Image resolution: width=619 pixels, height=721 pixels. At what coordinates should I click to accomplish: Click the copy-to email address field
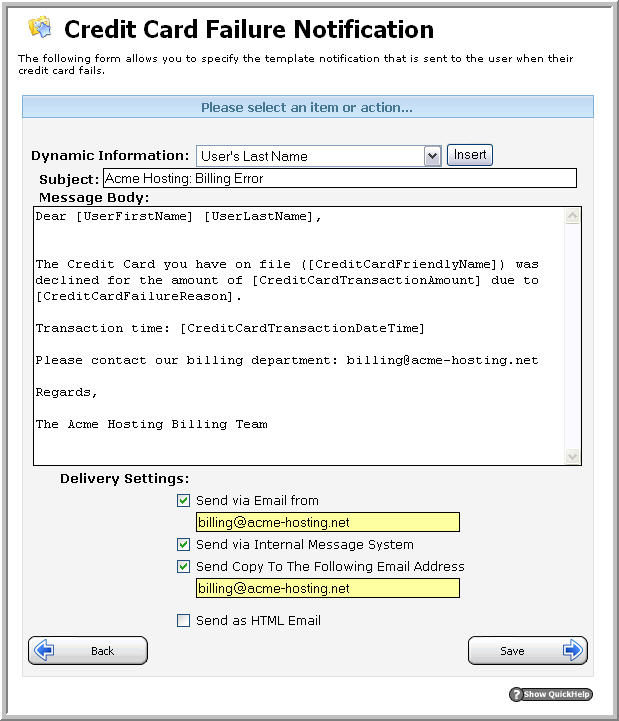[x=327, y=588]
